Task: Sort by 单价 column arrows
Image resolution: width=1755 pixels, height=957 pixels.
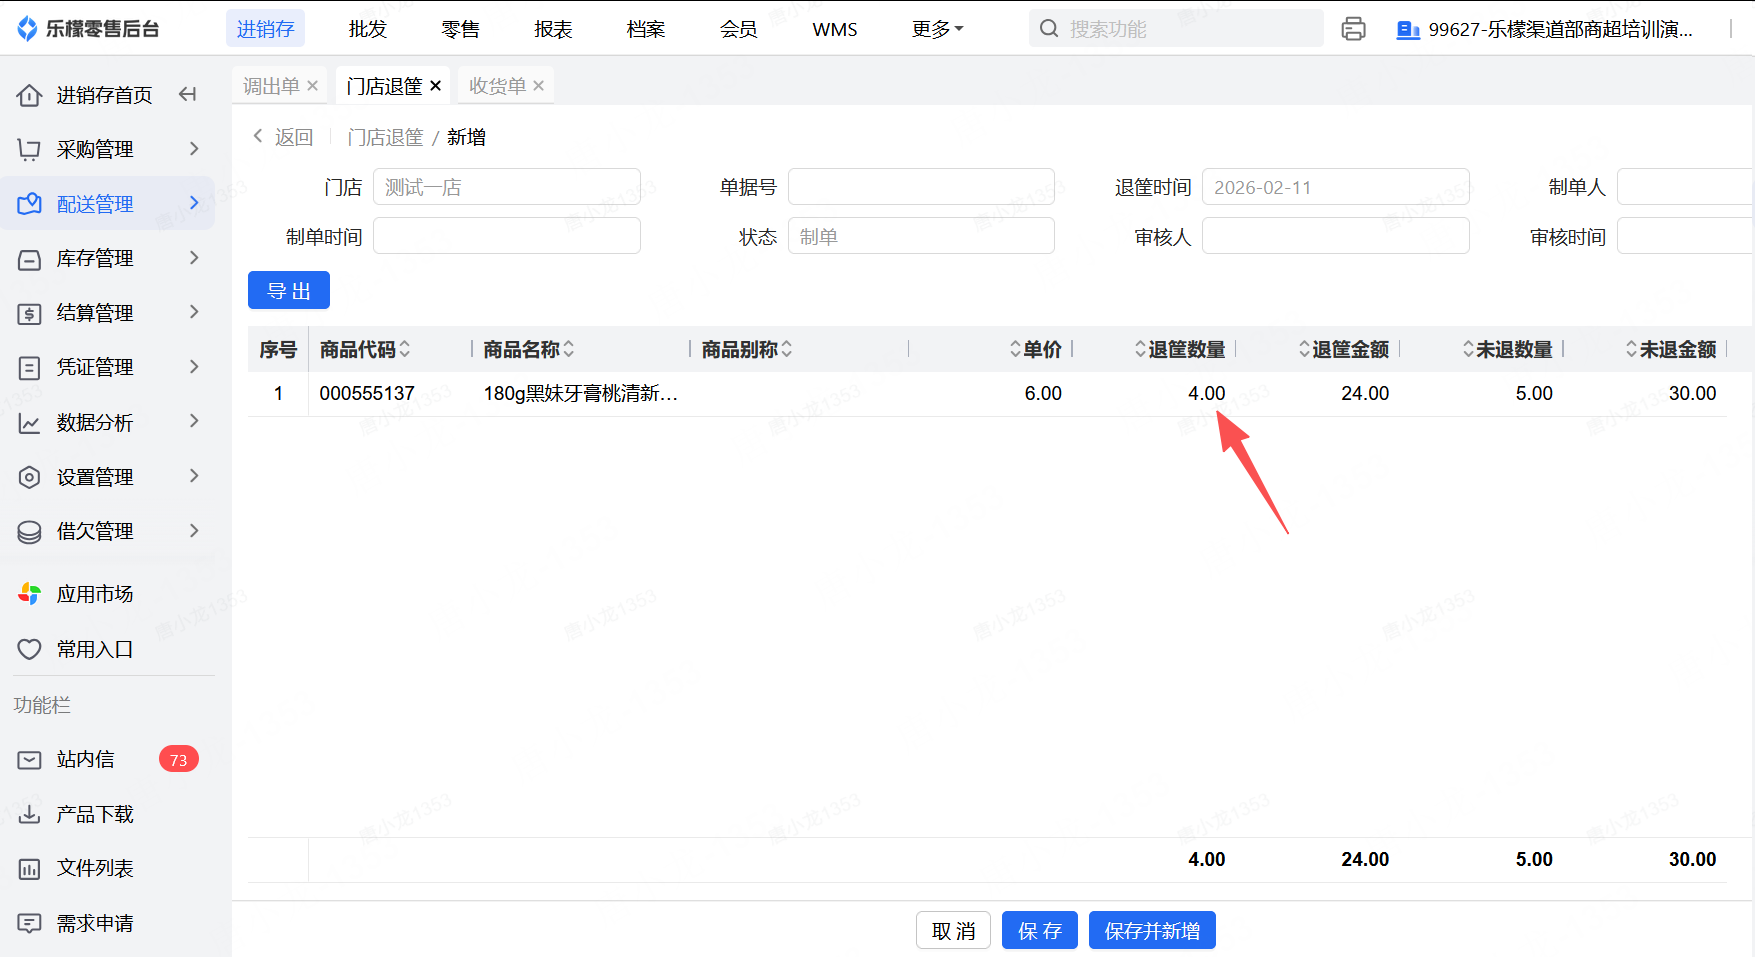Action: click(1015, 349)
